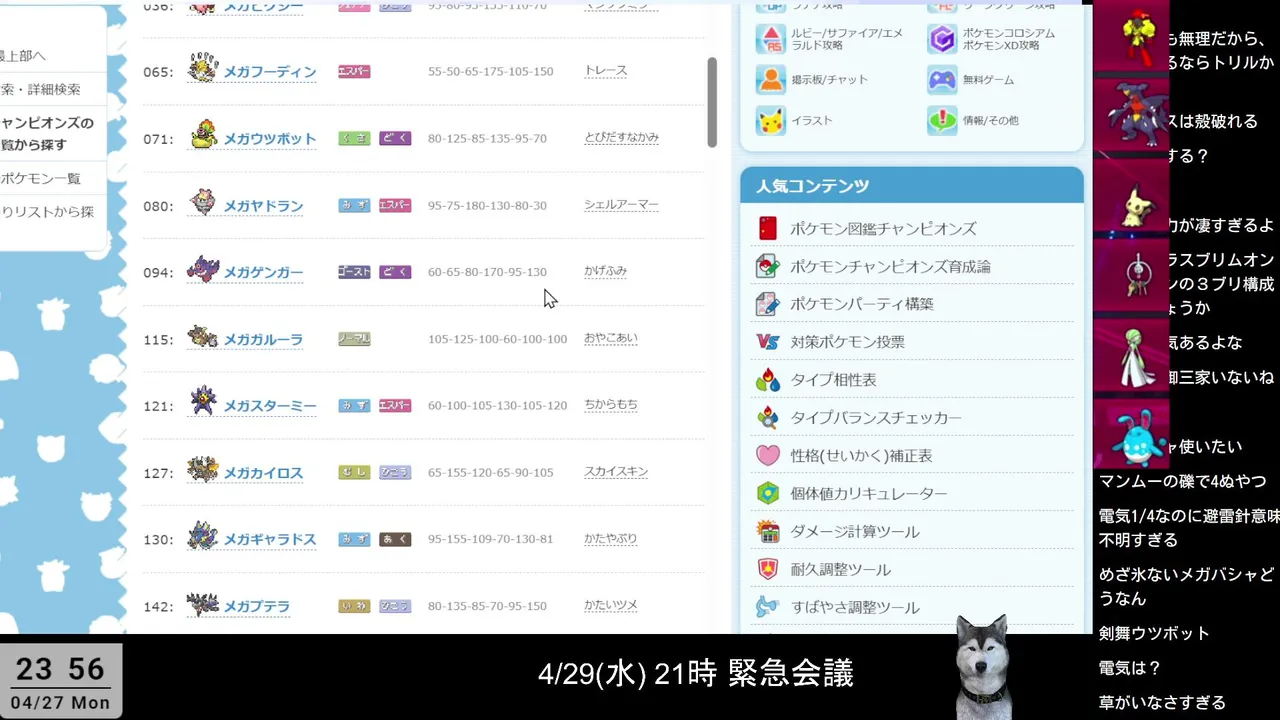Click the 耐久調整ツール shield icon

[767, 569]
